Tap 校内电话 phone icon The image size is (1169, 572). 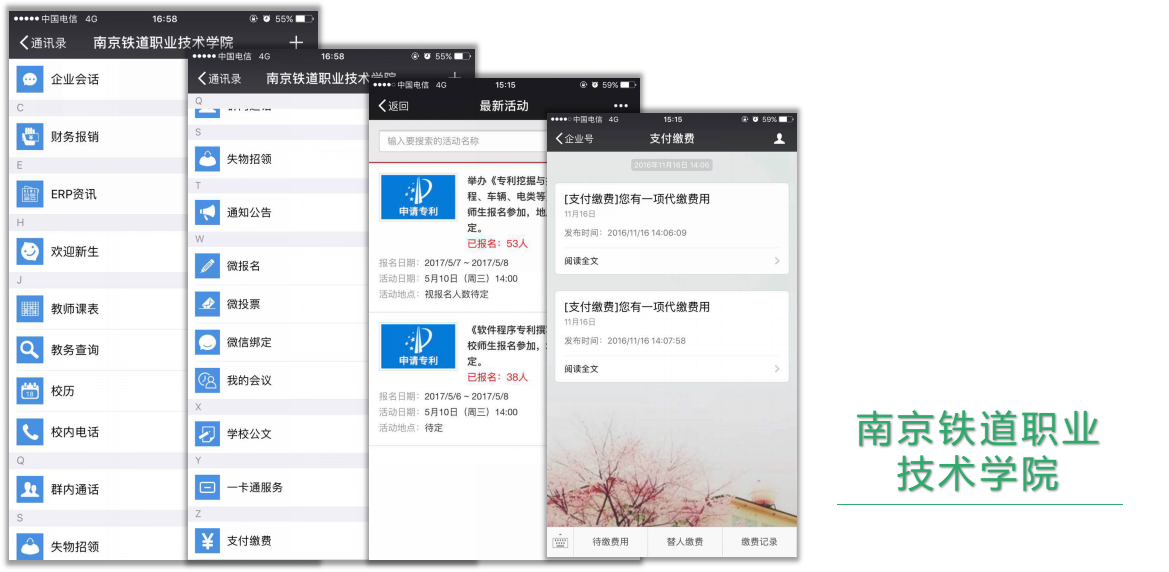point(30,432)
